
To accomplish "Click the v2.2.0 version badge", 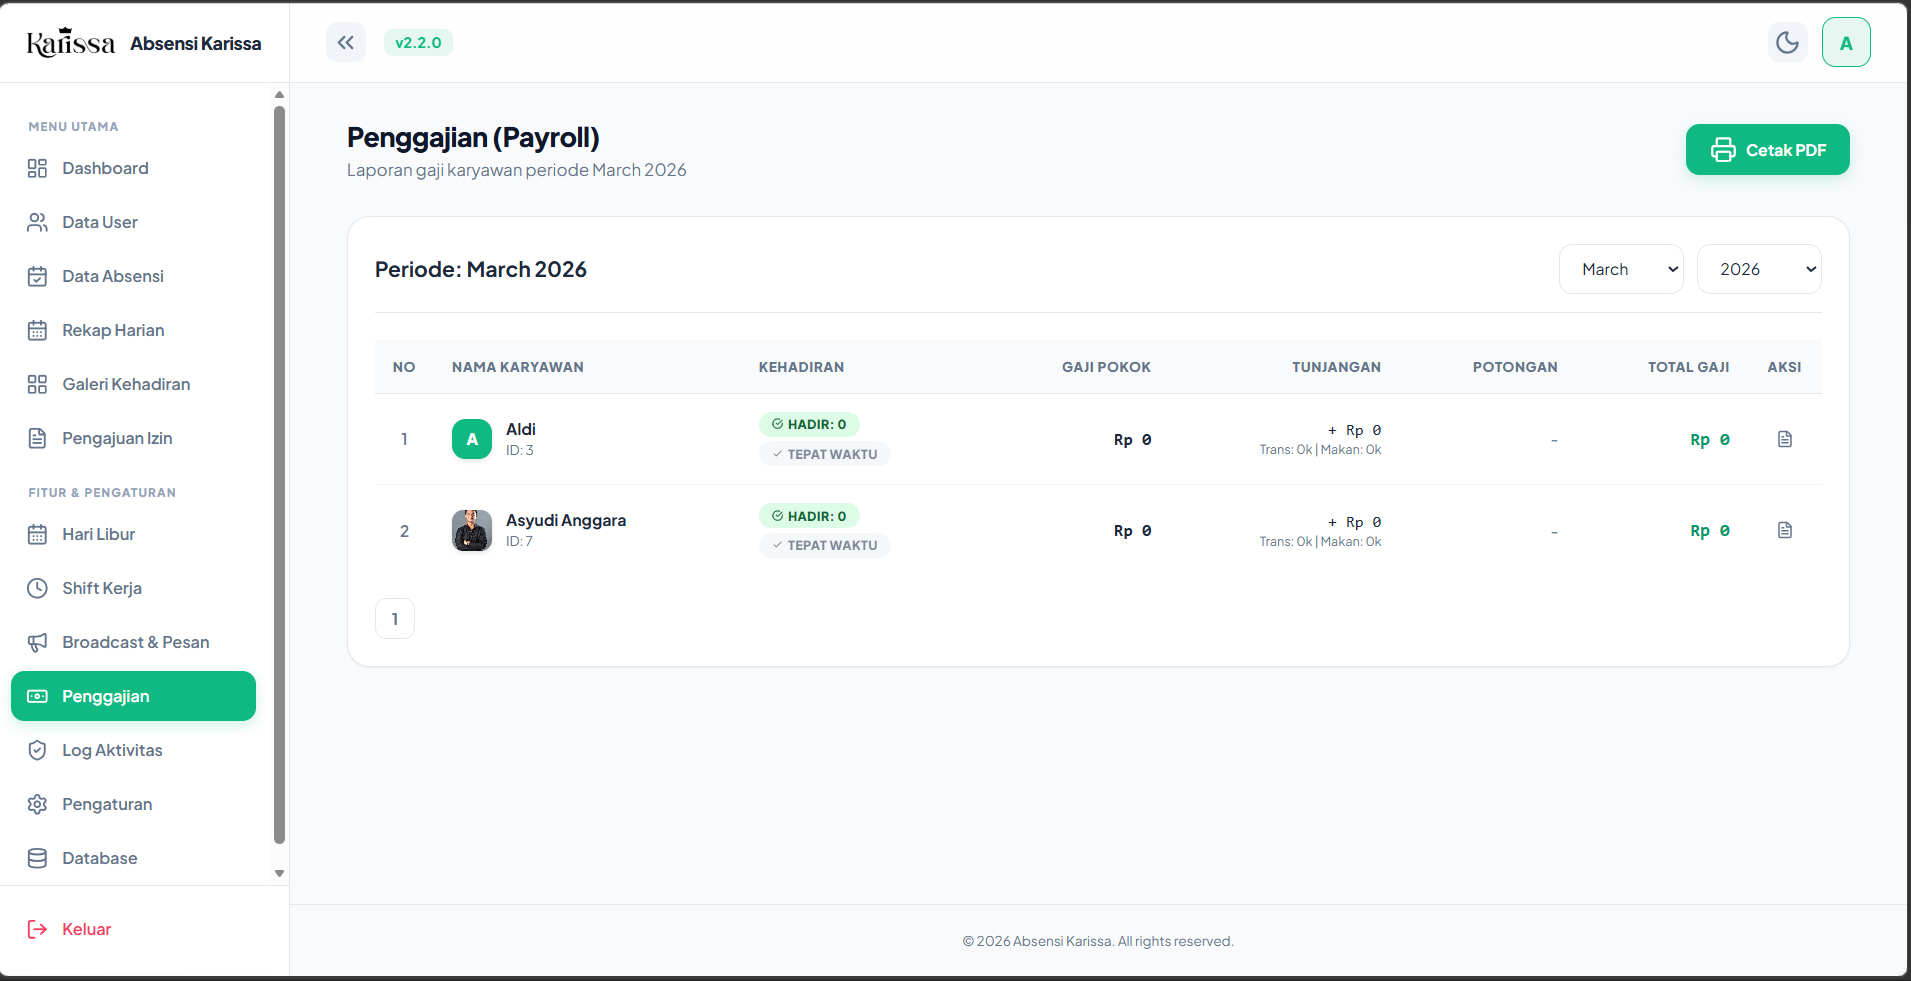I will (x=418, y=42).
